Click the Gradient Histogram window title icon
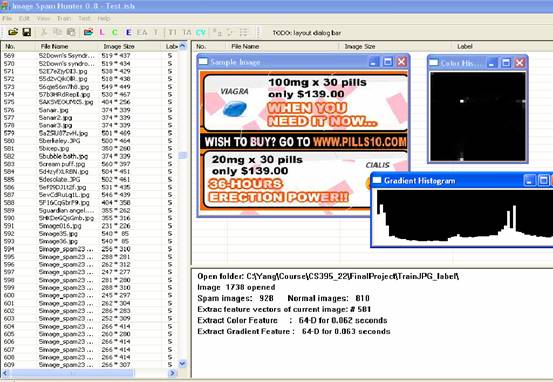Viewport: 553px width, 382px height. 377,180
